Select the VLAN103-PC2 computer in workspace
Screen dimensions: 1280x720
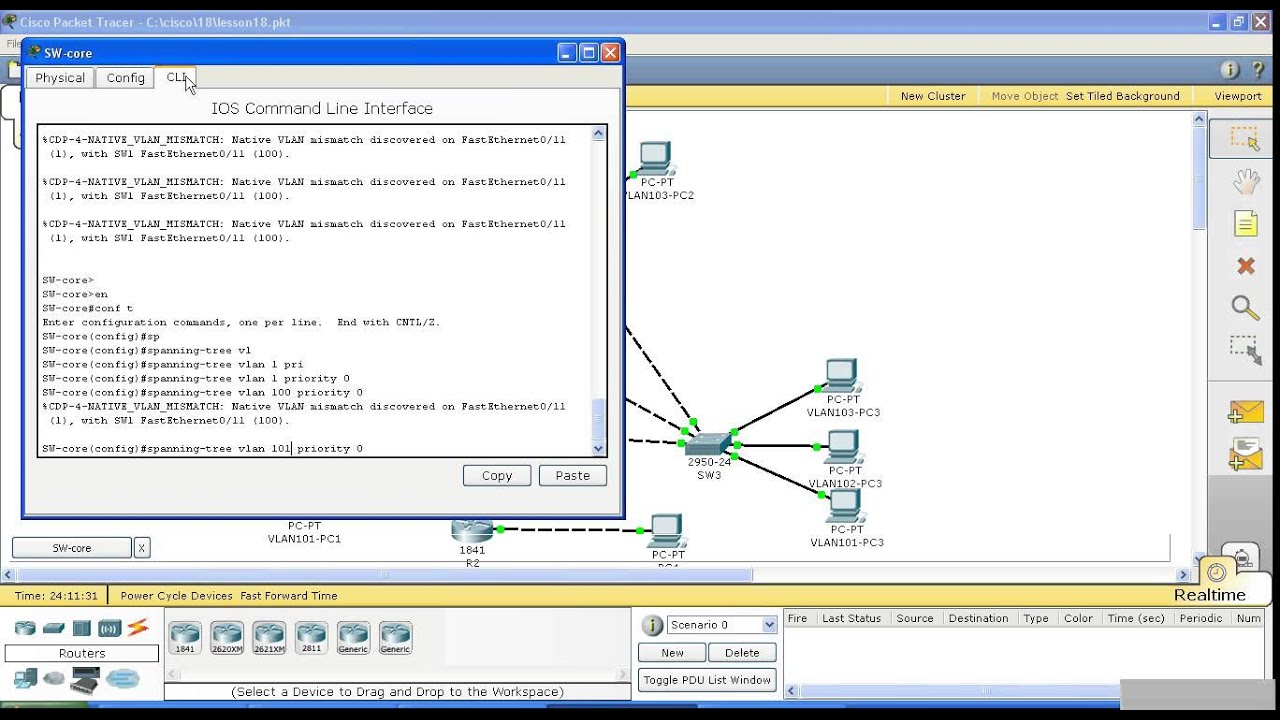click(656, 159)
